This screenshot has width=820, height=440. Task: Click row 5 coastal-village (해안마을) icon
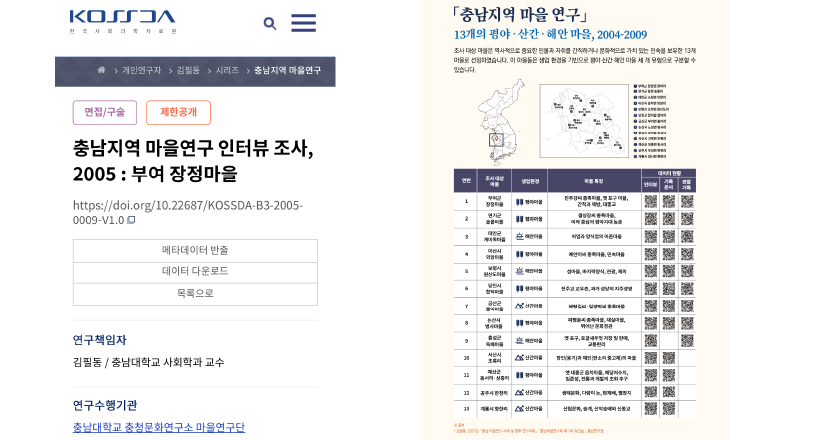(519, 271)
